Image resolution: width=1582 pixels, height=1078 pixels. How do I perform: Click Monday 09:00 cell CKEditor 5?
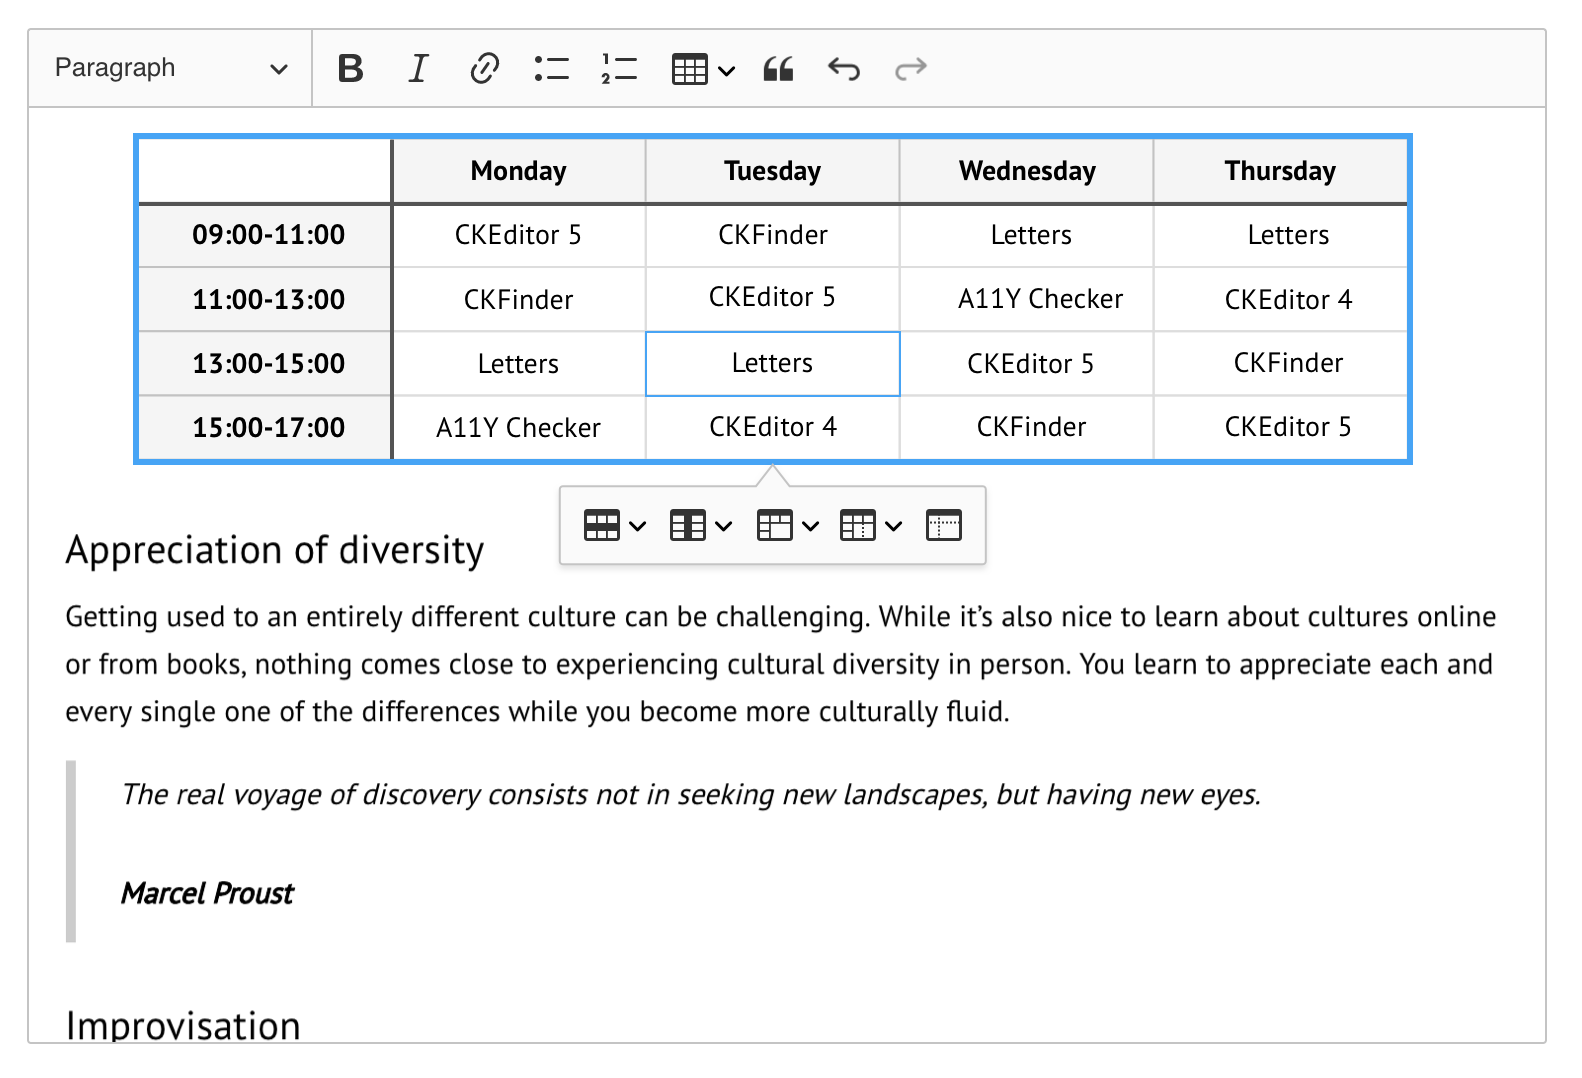[x=519, y=235]
